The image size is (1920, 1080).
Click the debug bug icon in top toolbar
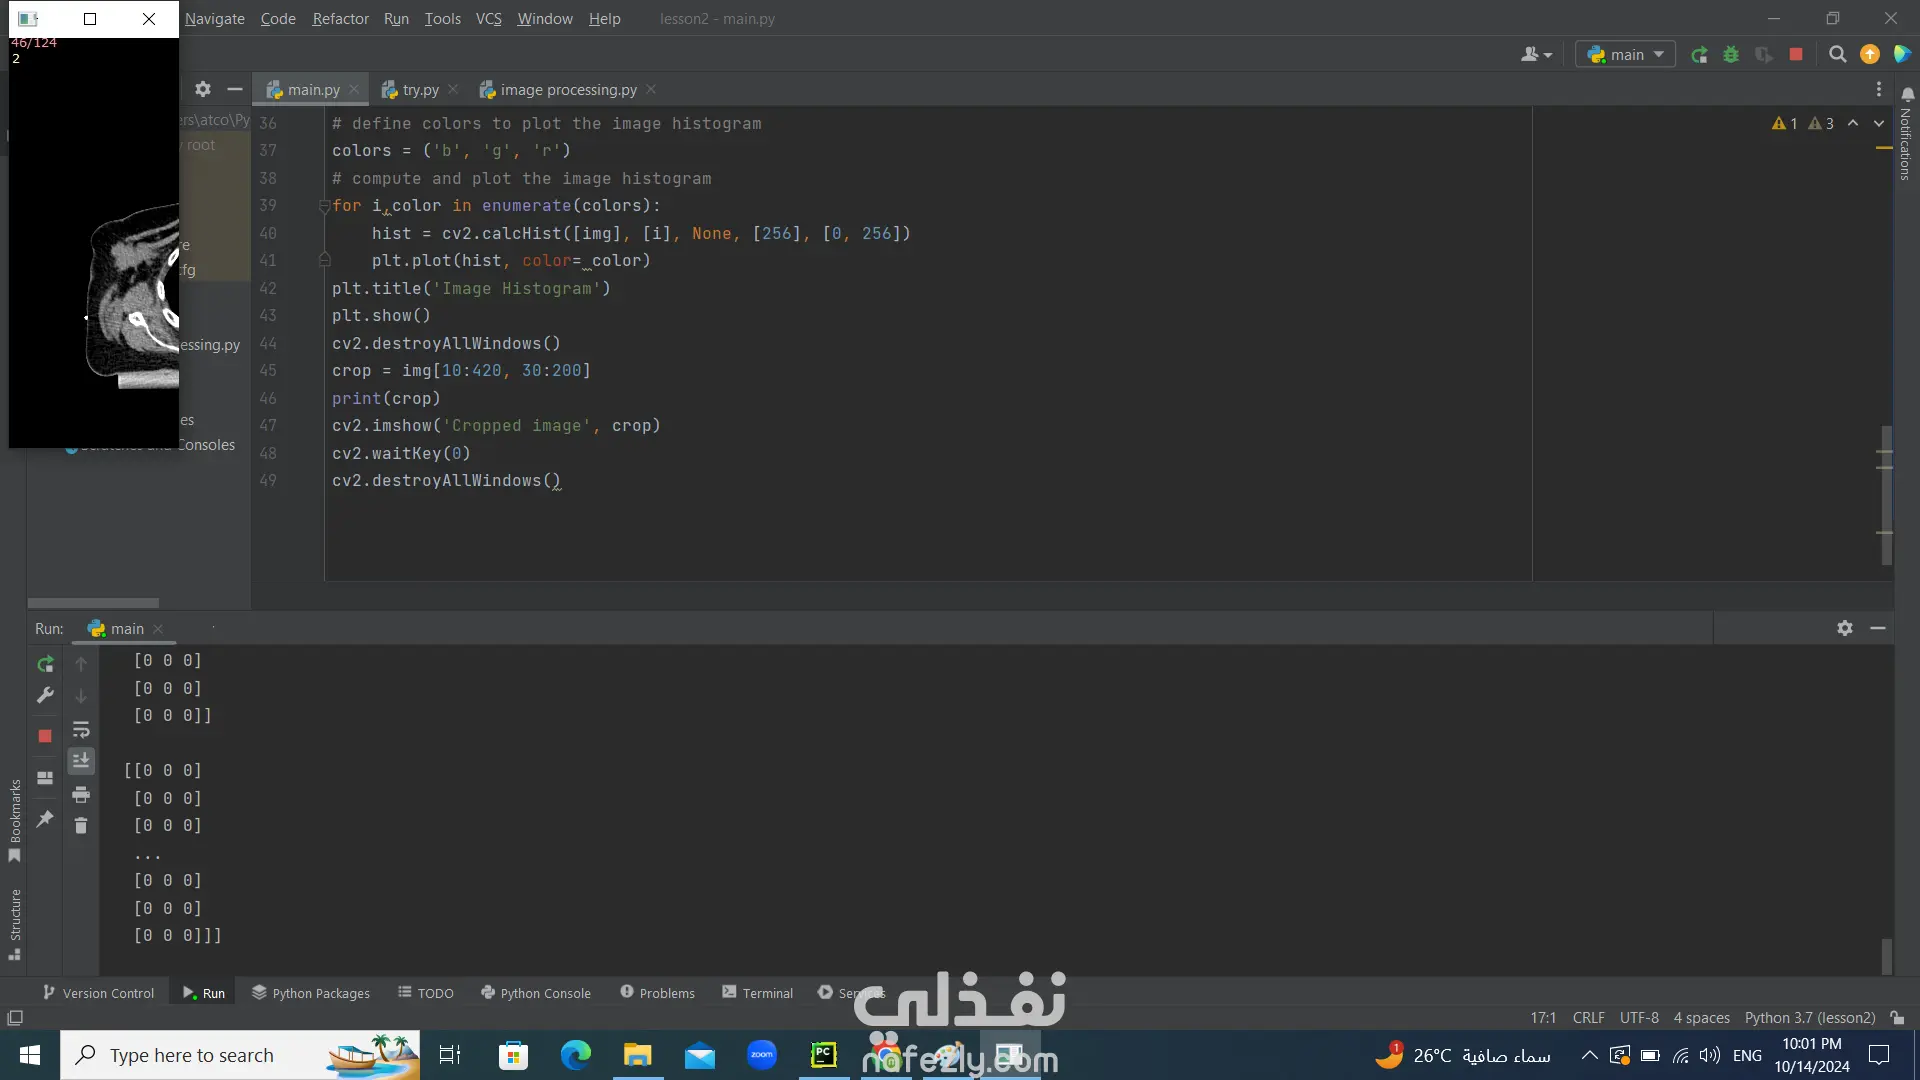point(1731,55)
